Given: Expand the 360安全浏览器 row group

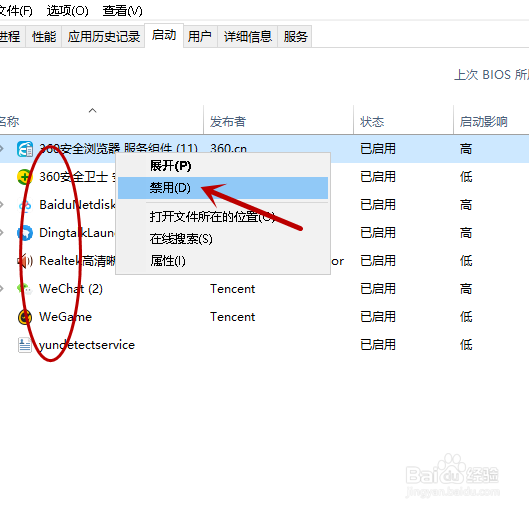Looking at the screenshot, I should point(2,149).
